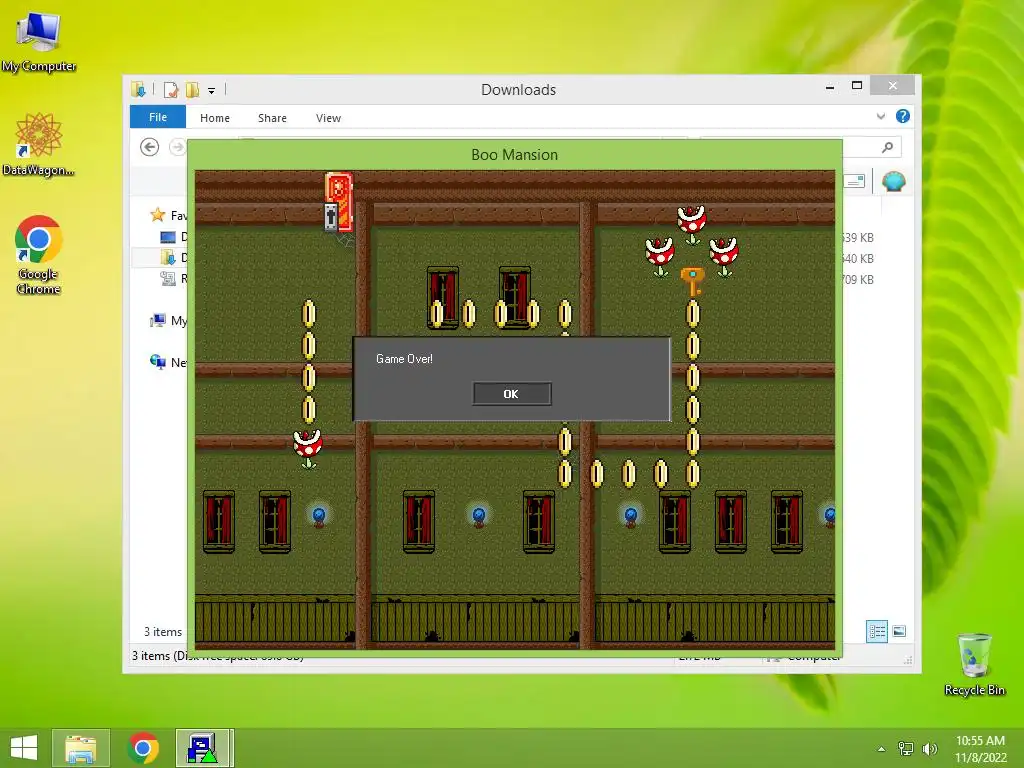The image size is (1024, 768).
Task: Open Chrome from the taskbar
Action: (143, 748)
